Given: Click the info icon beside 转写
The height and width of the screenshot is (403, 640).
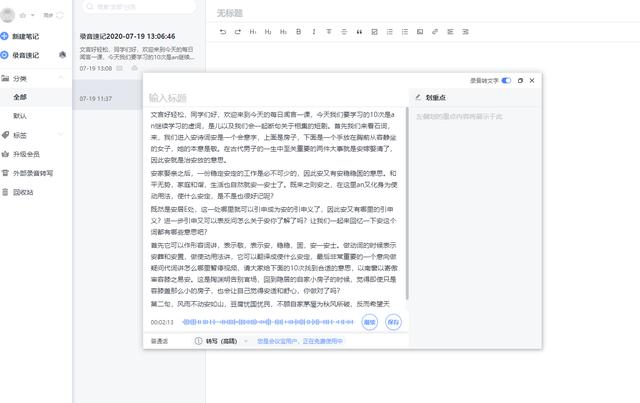Looking at the screenshot, I should 198,341.
